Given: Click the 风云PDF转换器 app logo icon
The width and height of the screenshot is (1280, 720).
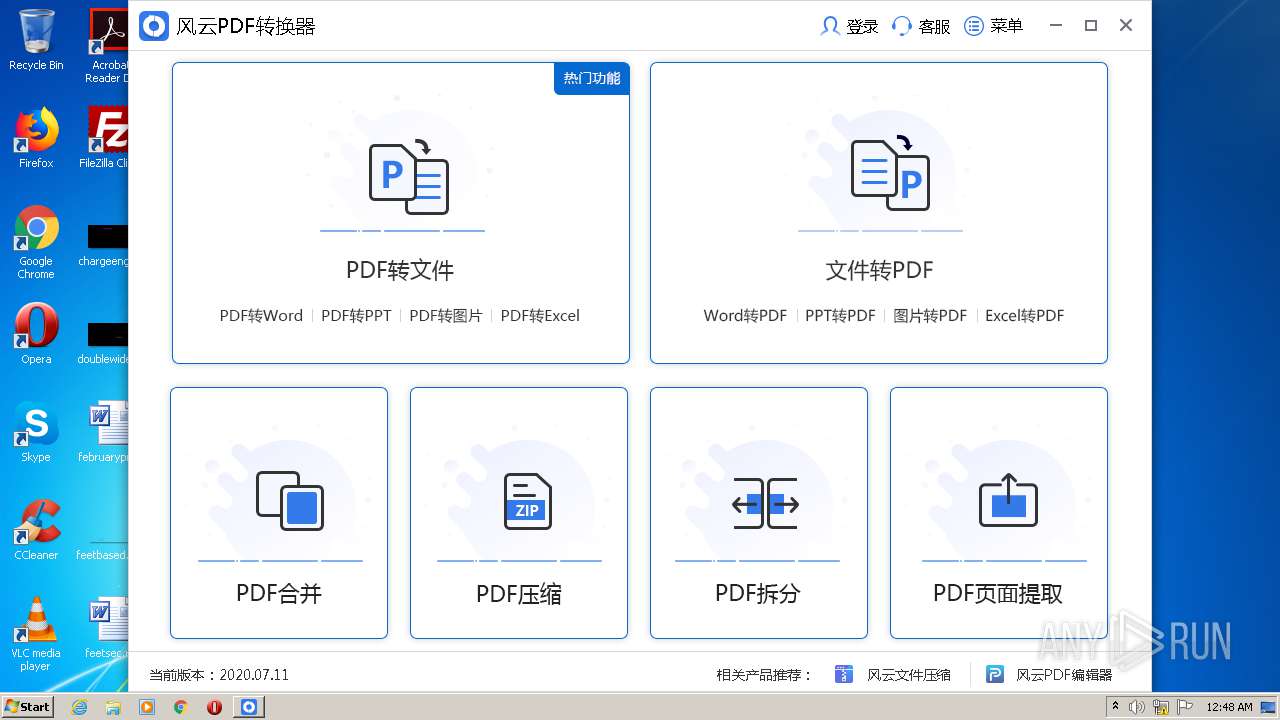Looking at the screenshot, I should pos(153,26).
